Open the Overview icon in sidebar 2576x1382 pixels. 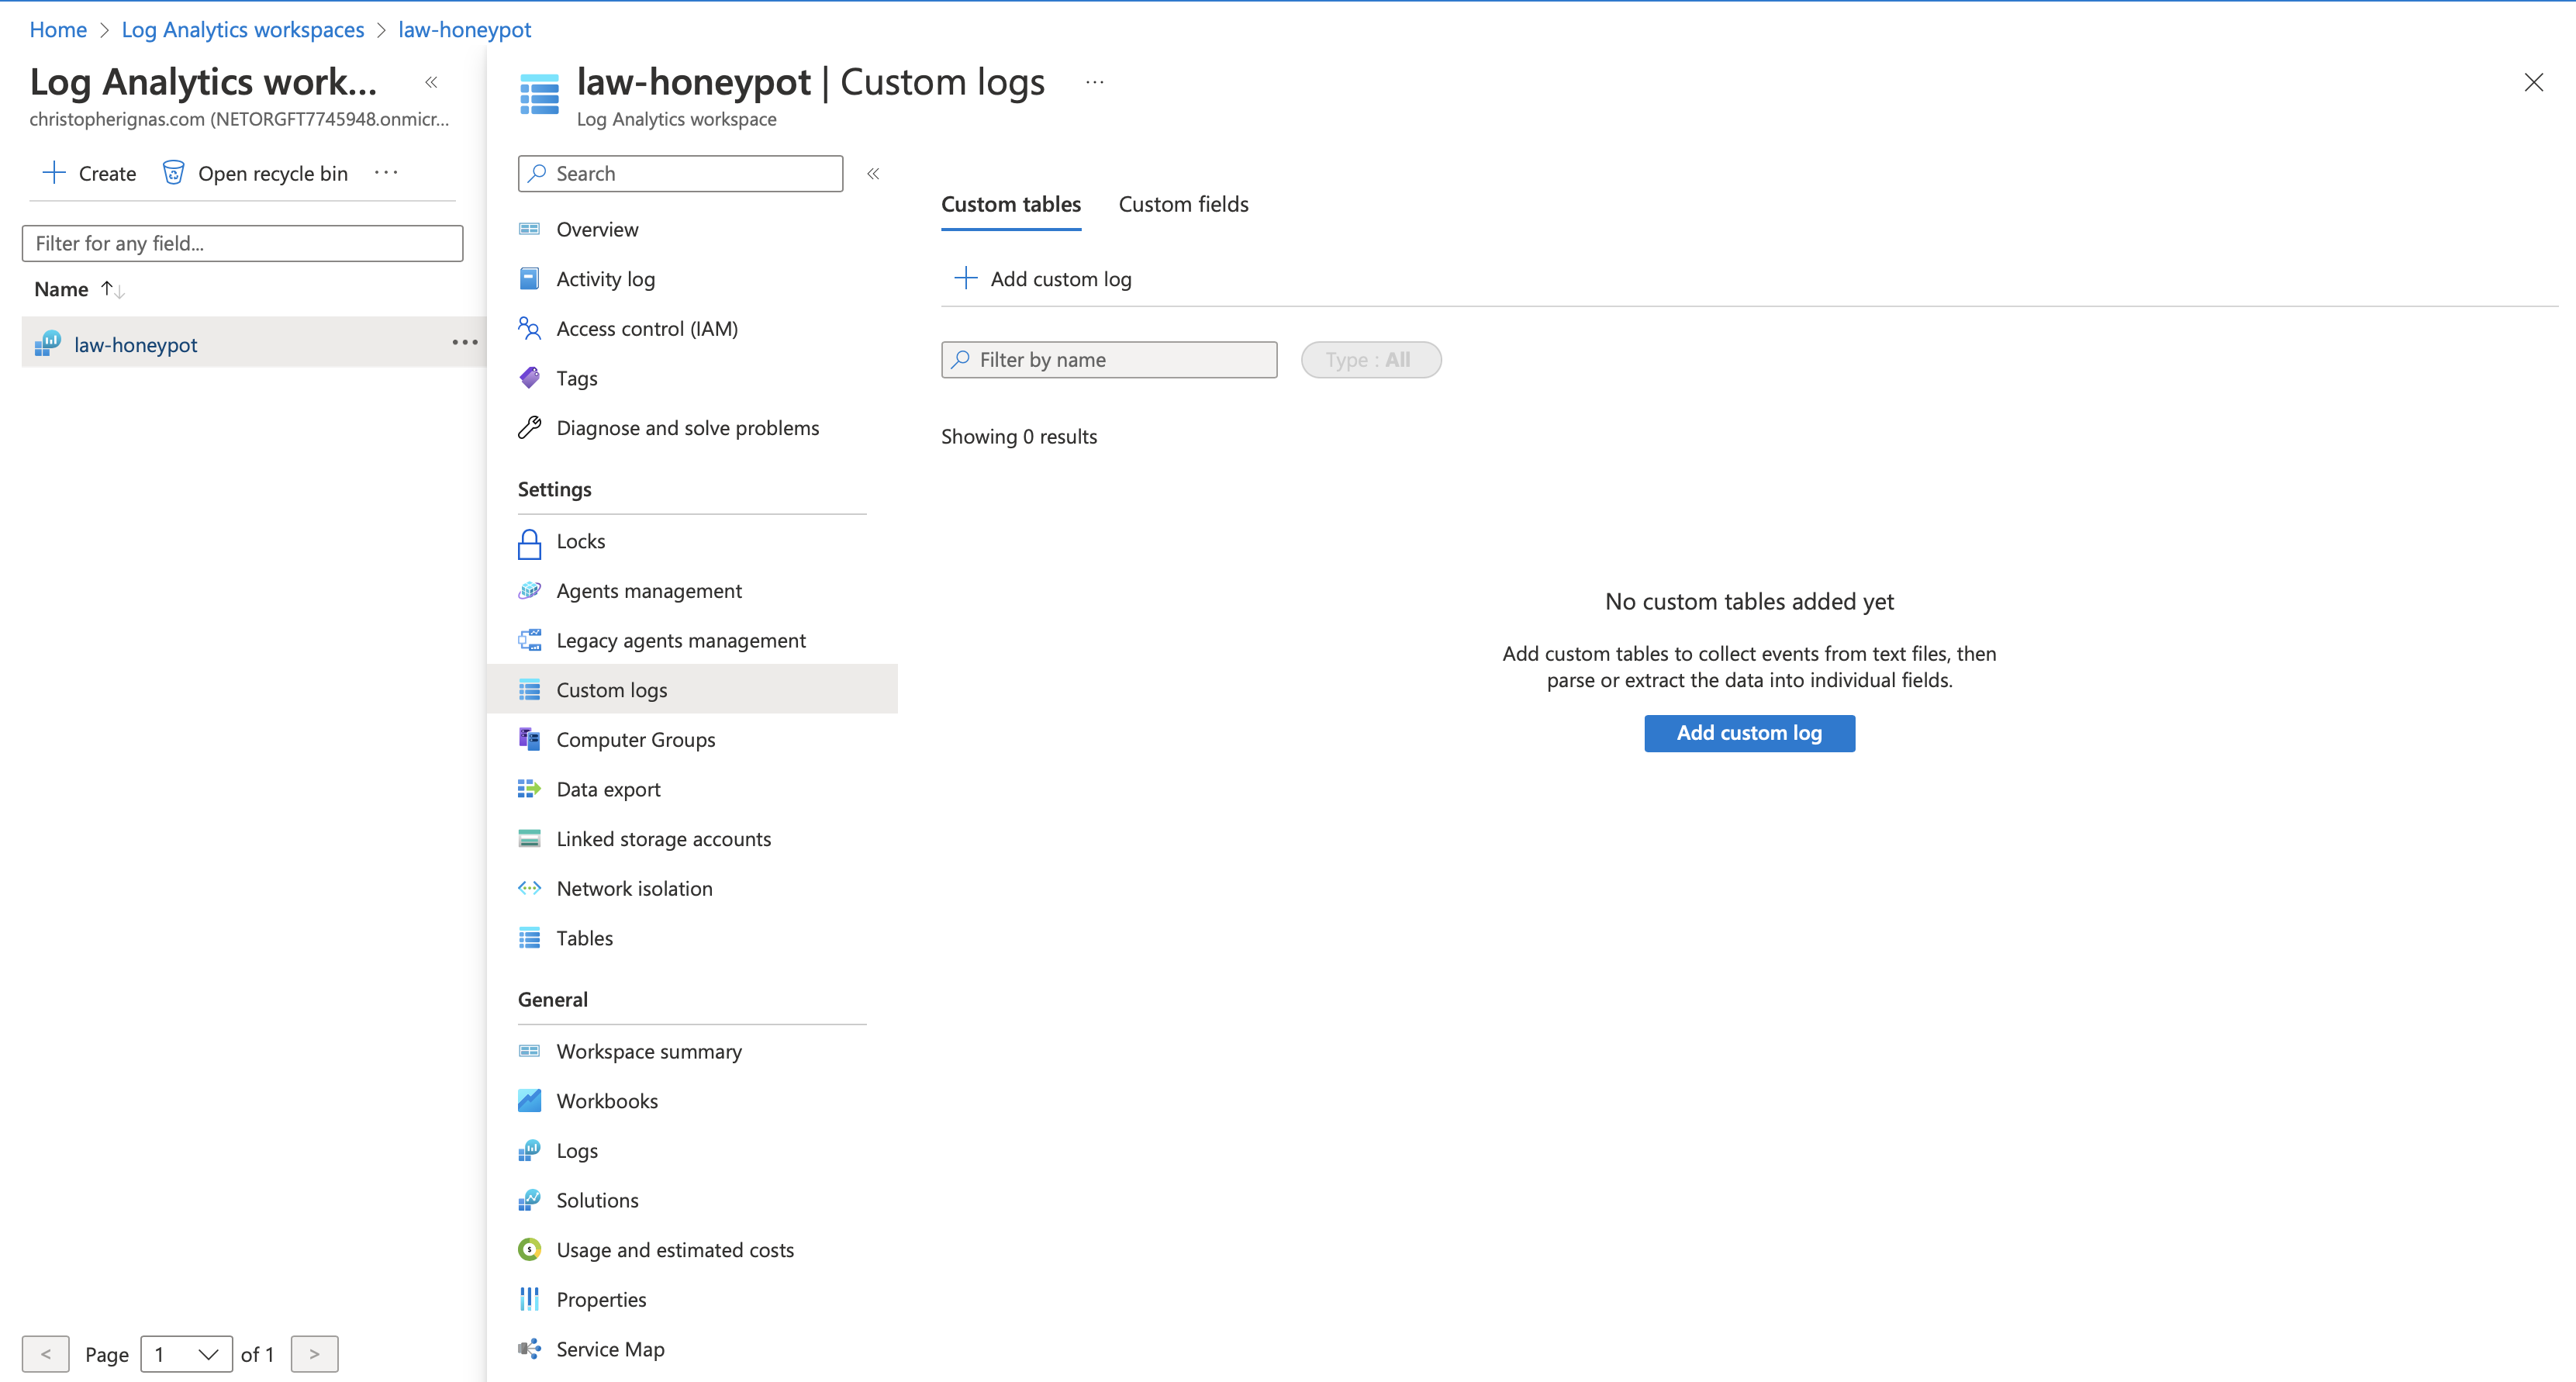(x=529, y=230)
